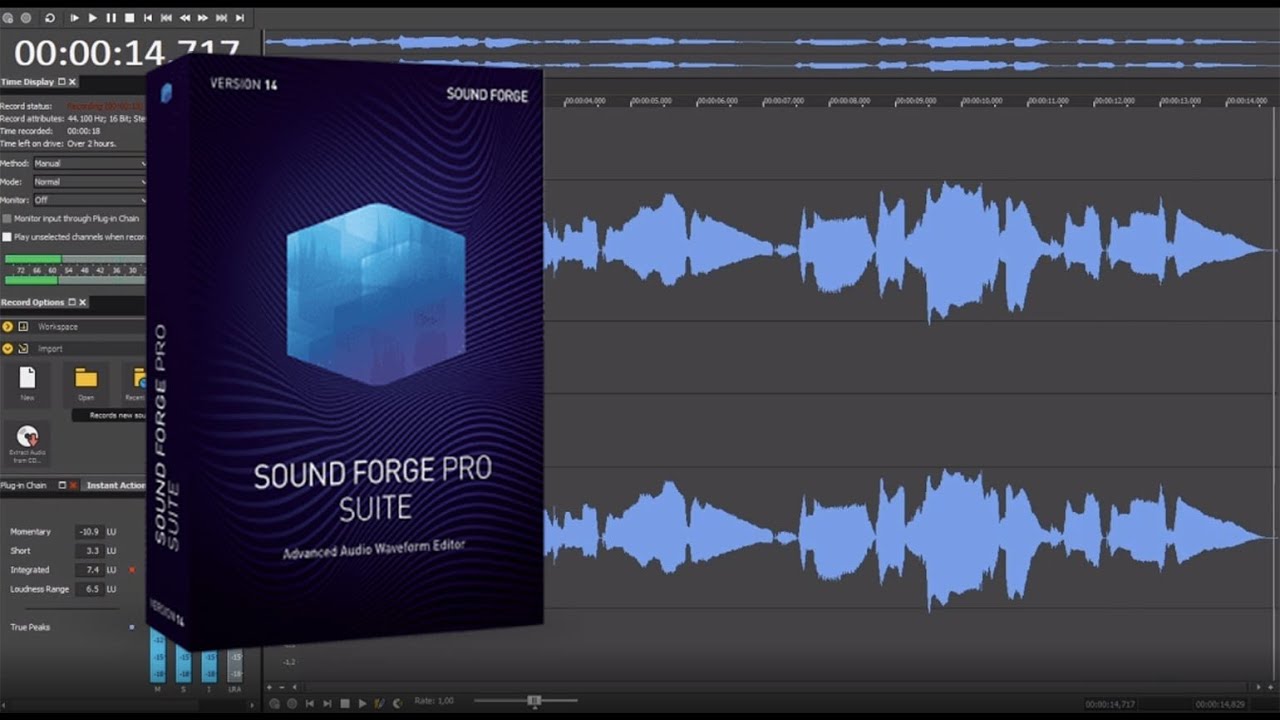Viewport: 1280px width, 720px height.
Task: Check Play unselected channels when recording
Action: (7, 237)
